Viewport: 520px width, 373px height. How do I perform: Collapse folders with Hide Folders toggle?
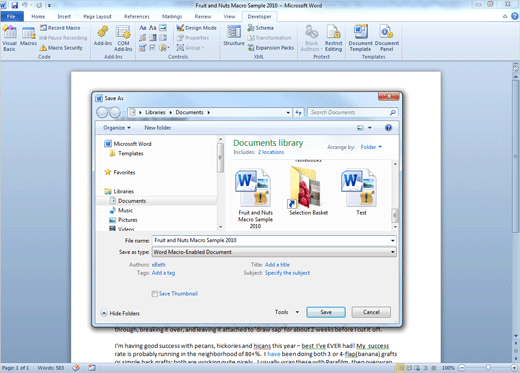(x=120, y=313)
